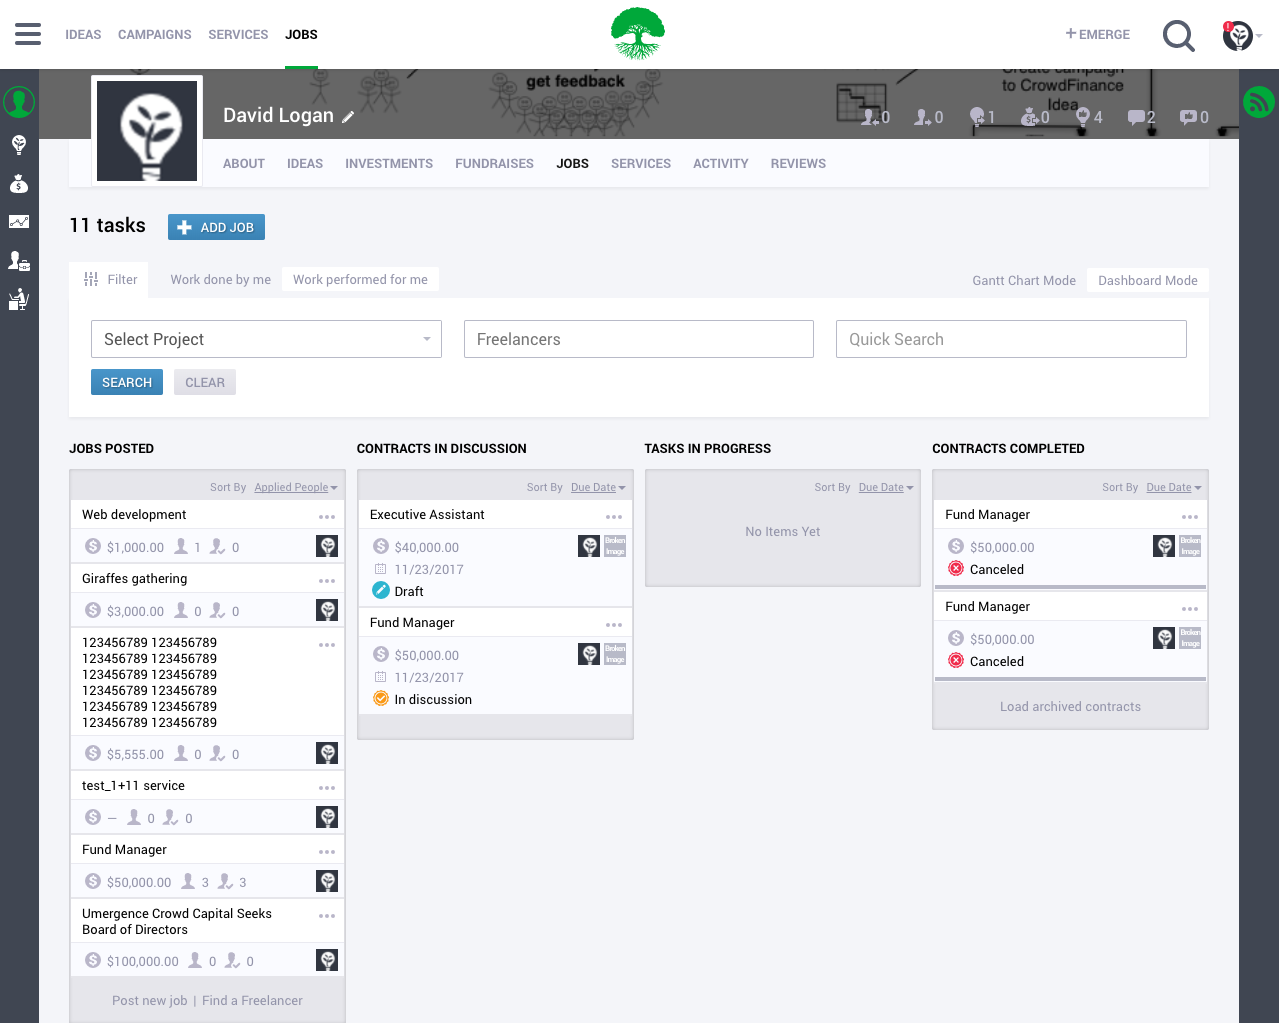Click the CLEAR button
Screen dimensions: 1279x1023
click(205, 382)
